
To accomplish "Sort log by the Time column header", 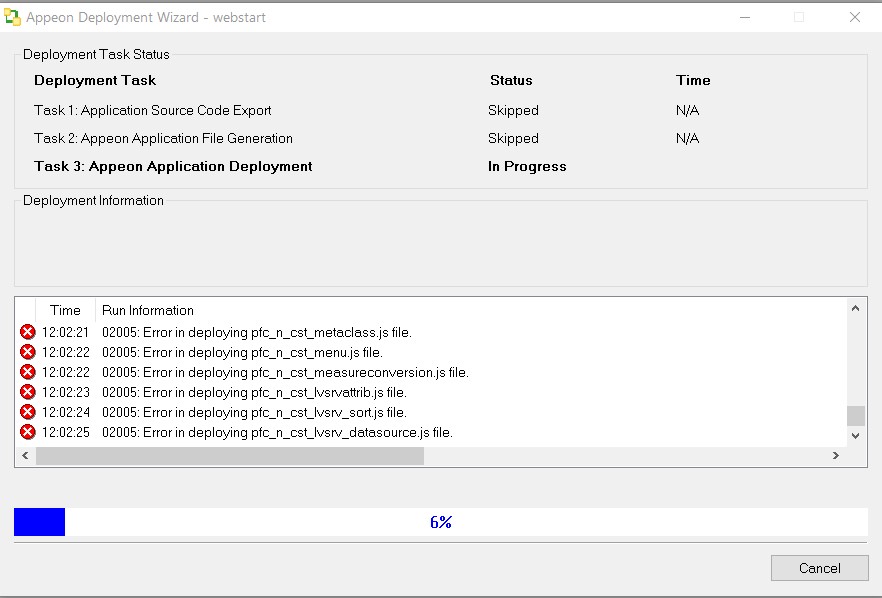I will coord(65,310).
